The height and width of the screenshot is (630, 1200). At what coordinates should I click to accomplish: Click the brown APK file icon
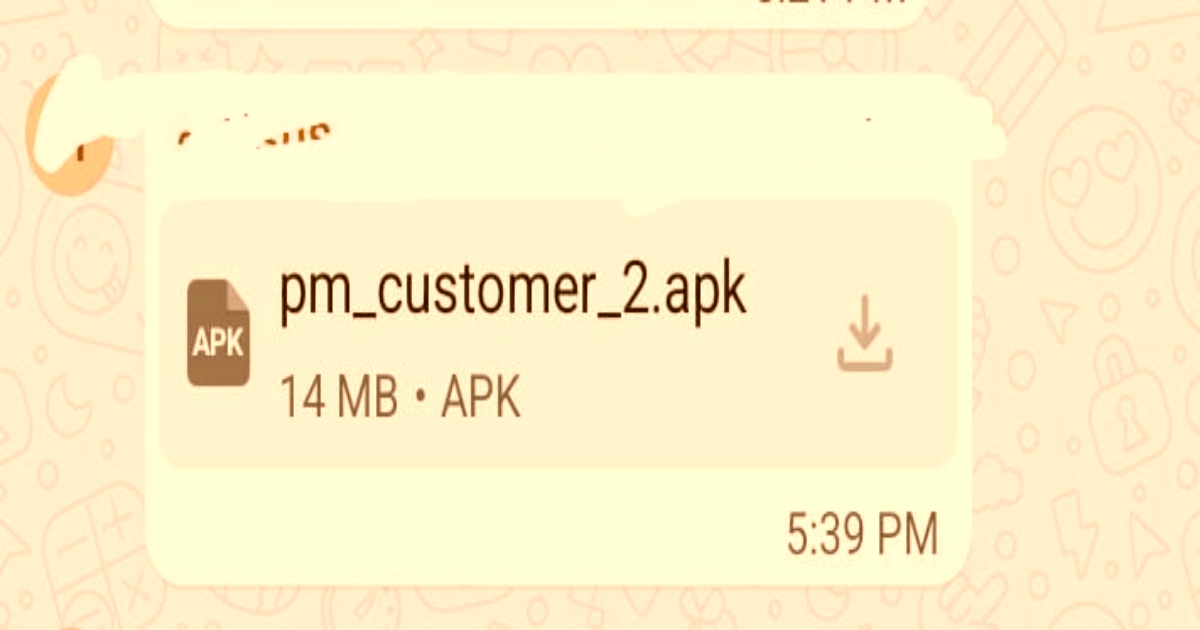point(218,332)
